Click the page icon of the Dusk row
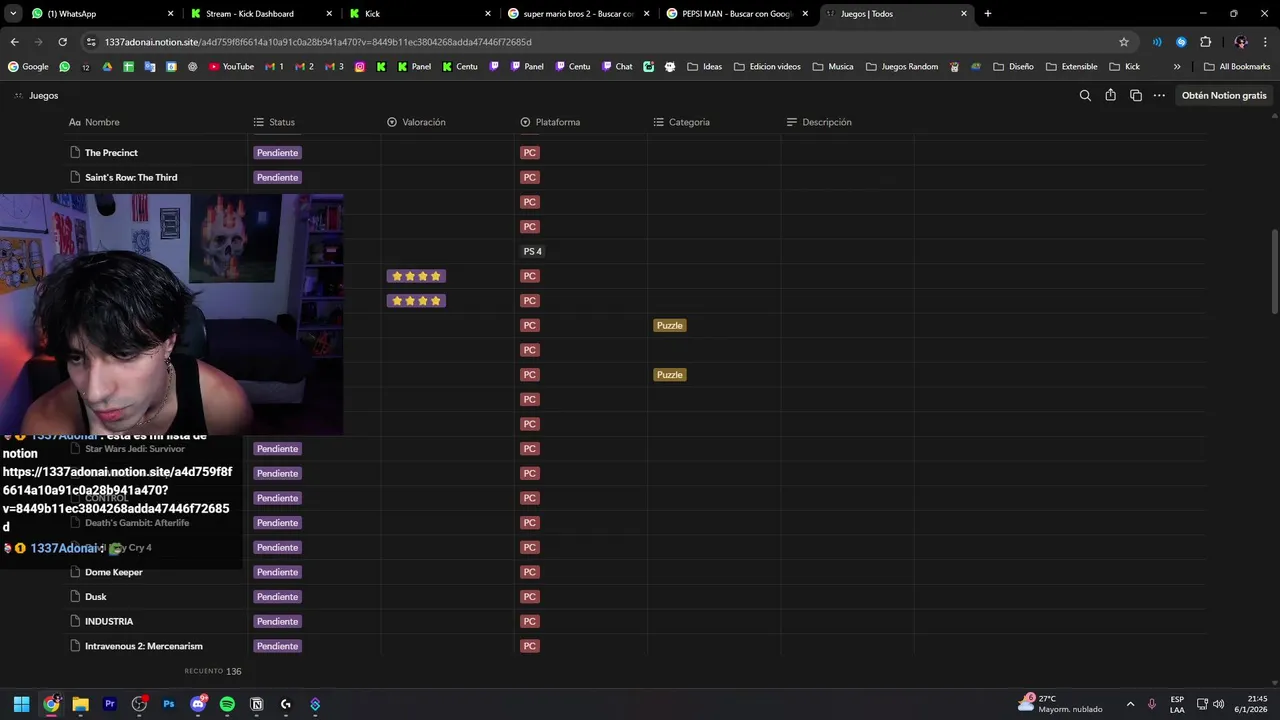 (75, 597)
